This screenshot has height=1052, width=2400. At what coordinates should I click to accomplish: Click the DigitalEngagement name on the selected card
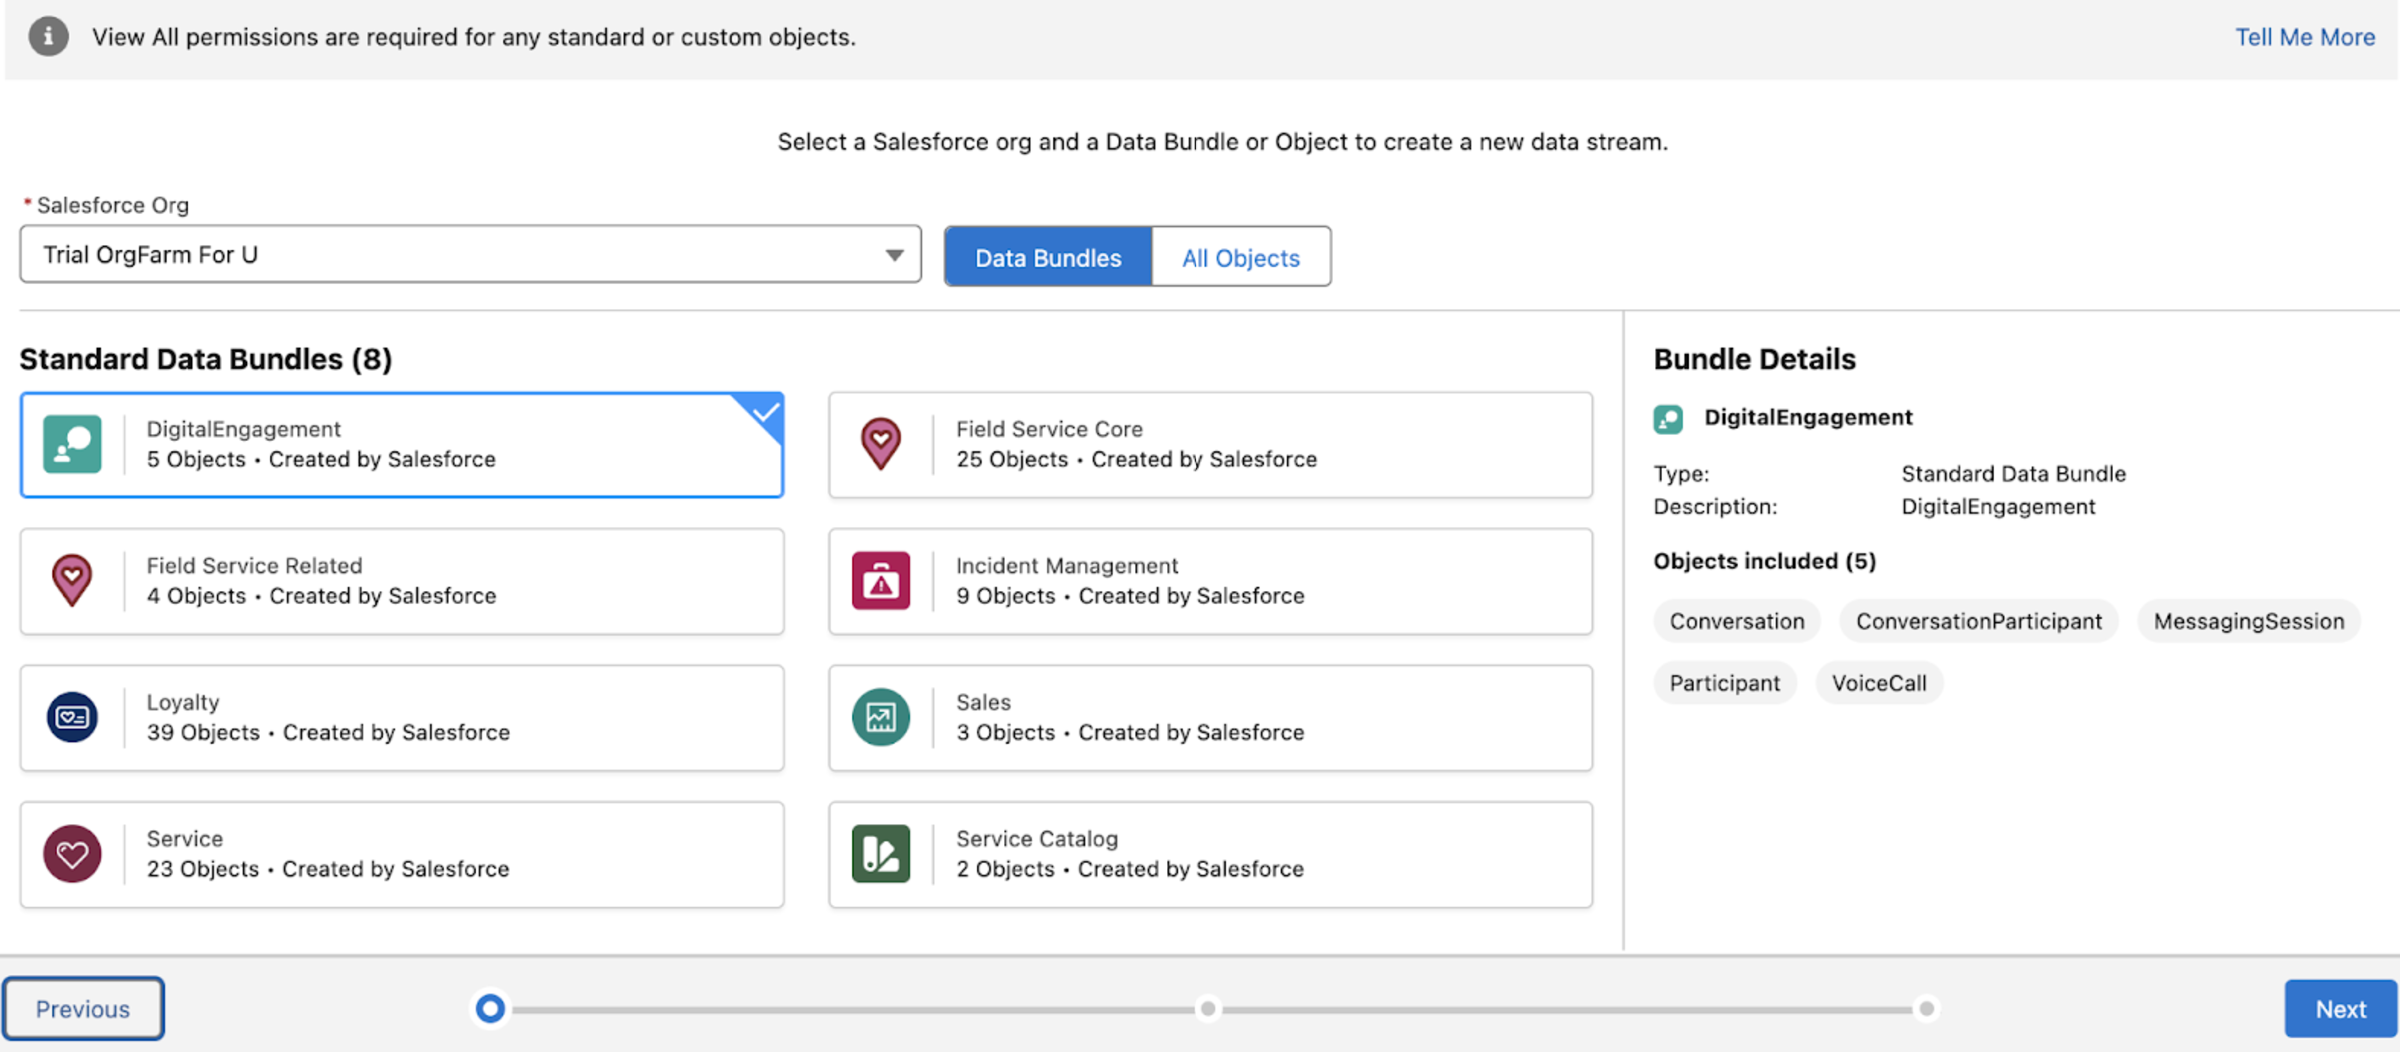(x=243, y=429)
